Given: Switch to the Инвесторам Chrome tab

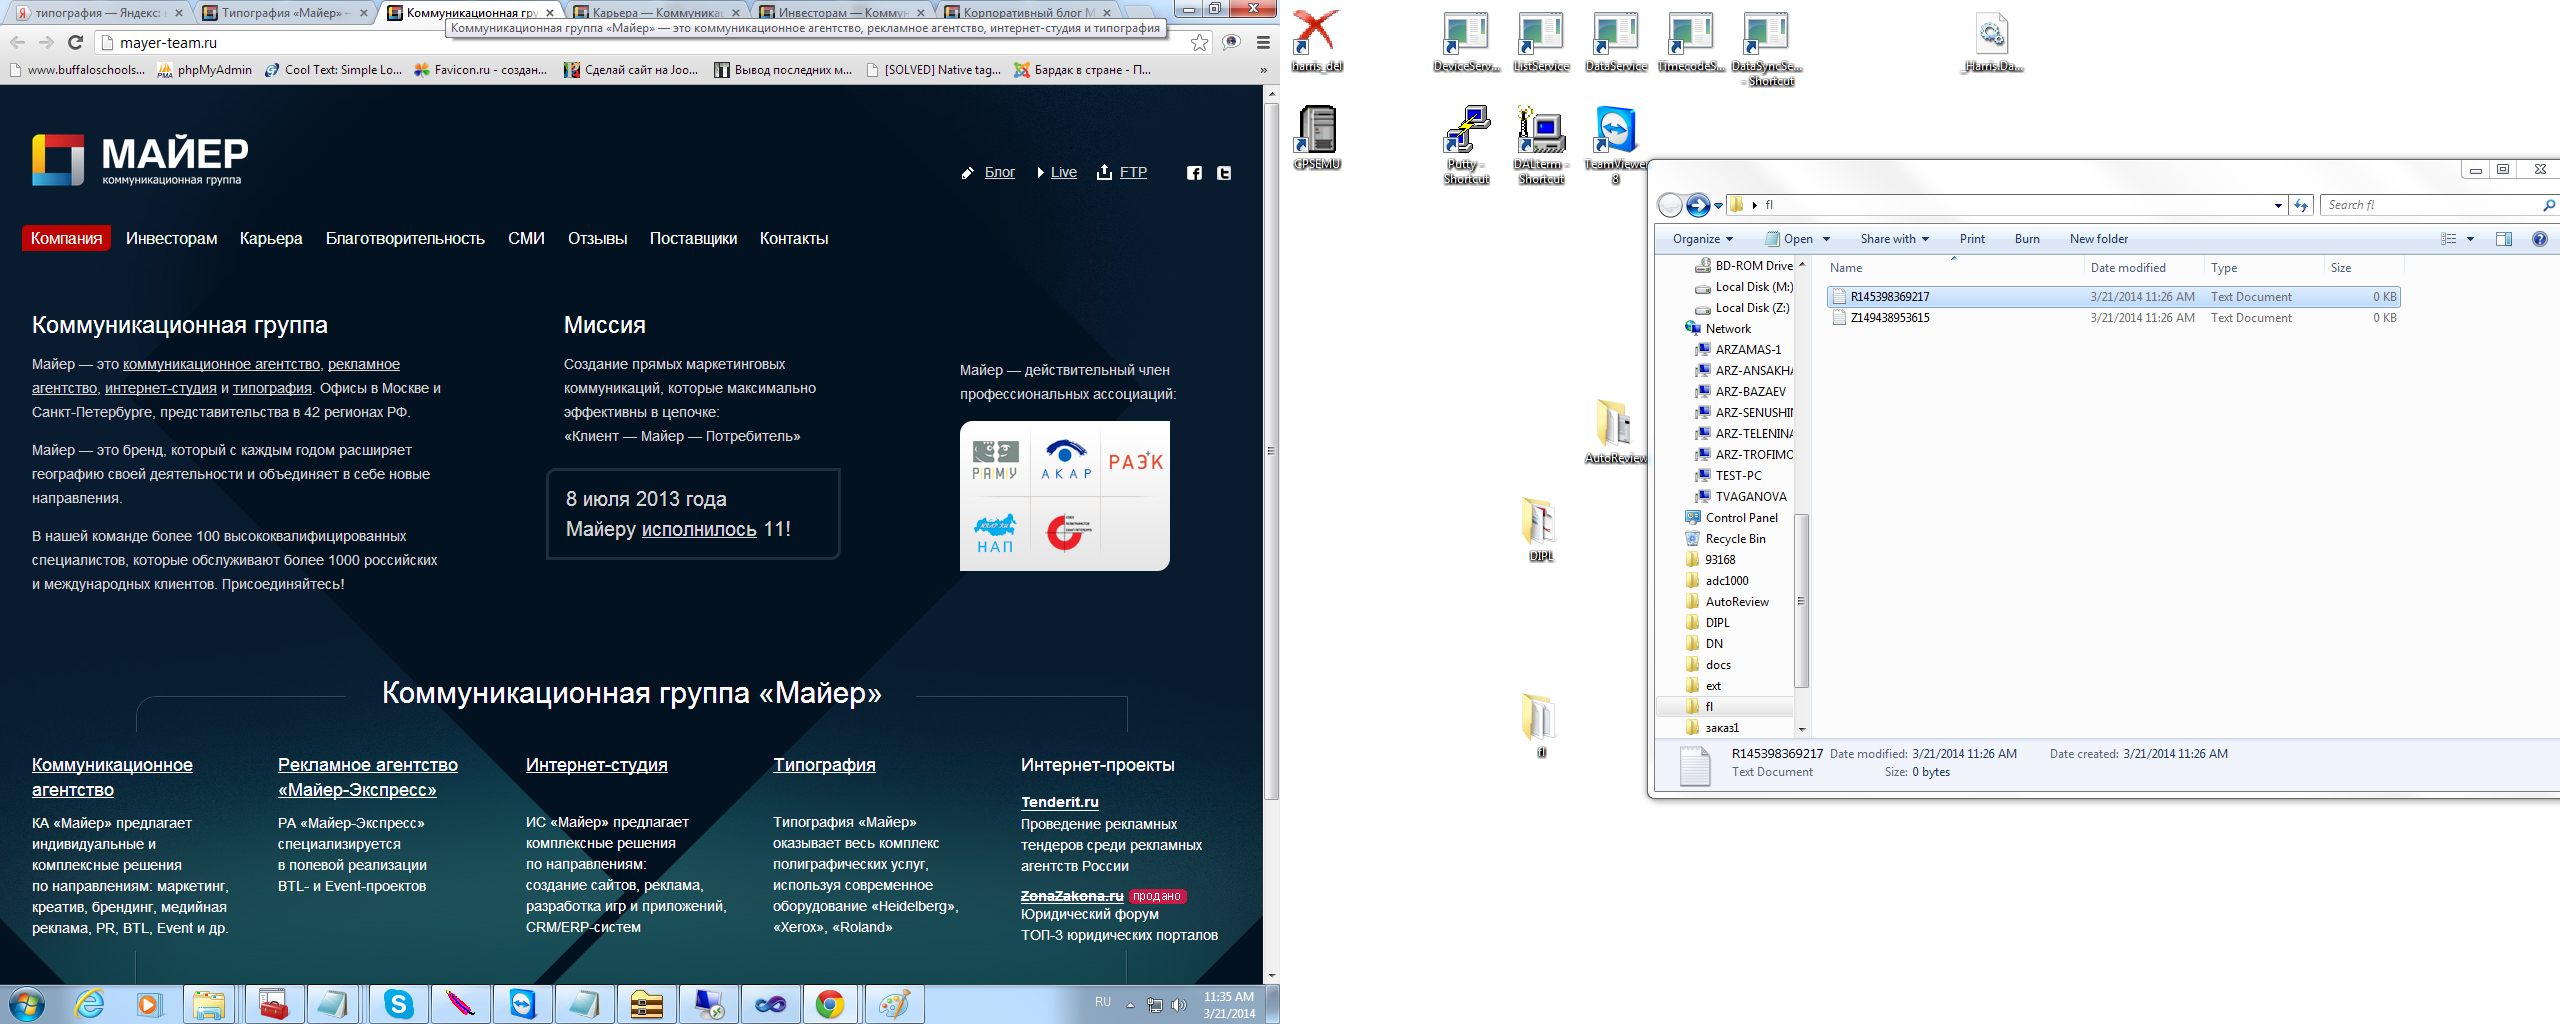Looking at the screenshot, I should click(x=842, y=13).
